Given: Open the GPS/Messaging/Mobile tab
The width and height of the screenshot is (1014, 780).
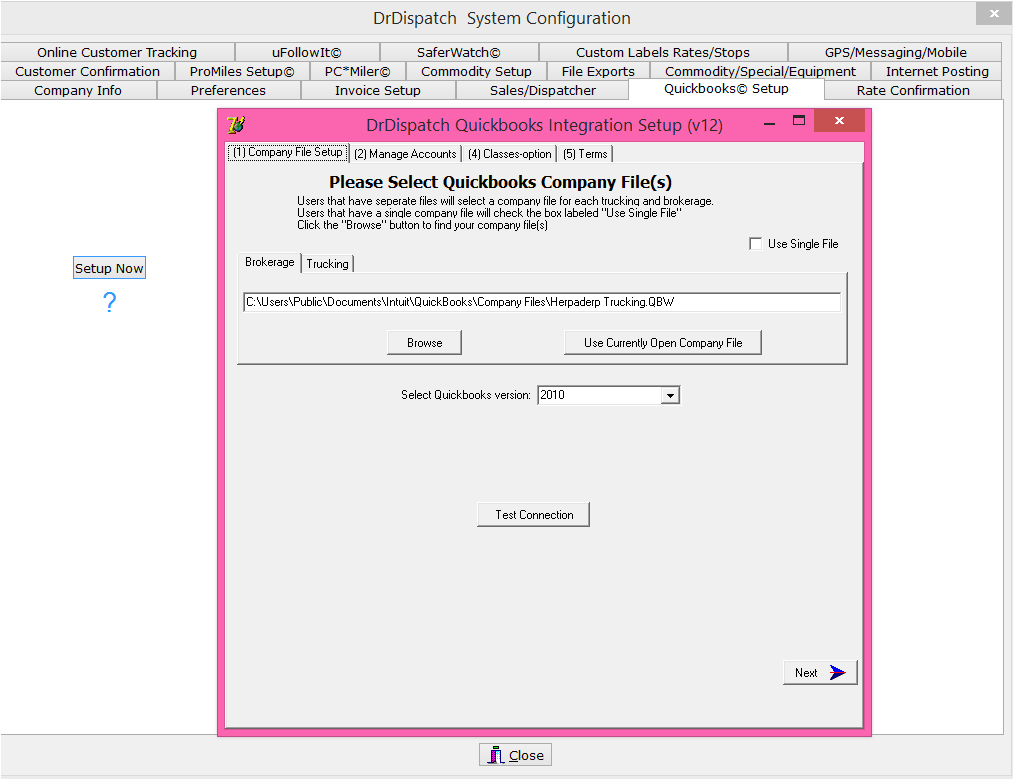Looking at the screenshot, I should pos(895,52).
